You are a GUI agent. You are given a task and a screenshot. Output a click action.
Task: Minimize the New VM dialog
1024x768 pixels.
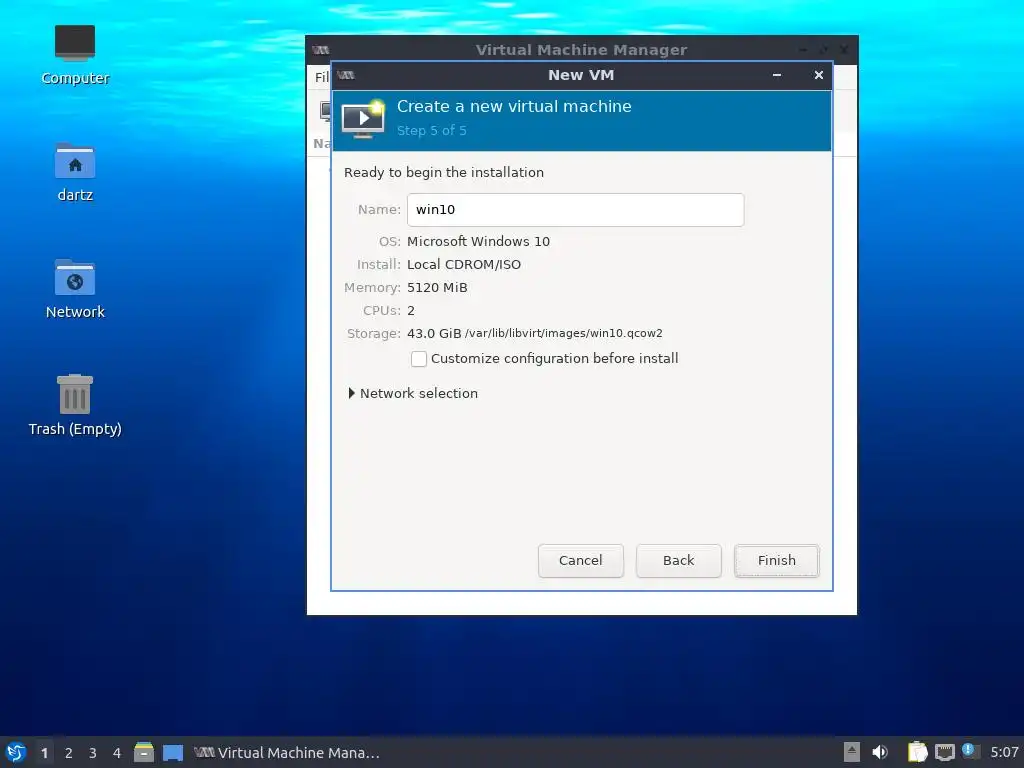tap(776, 75)
